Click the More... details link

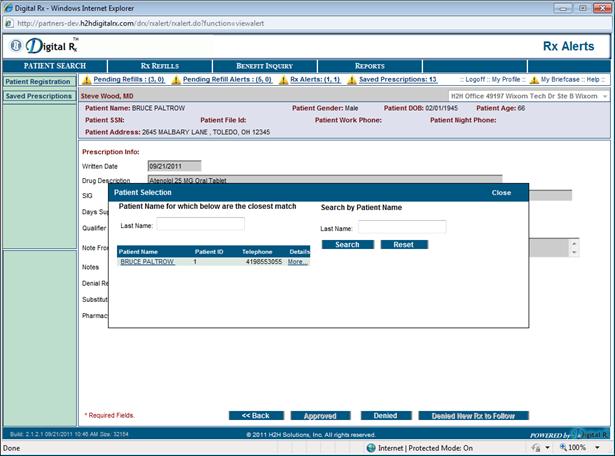(298, 262)
